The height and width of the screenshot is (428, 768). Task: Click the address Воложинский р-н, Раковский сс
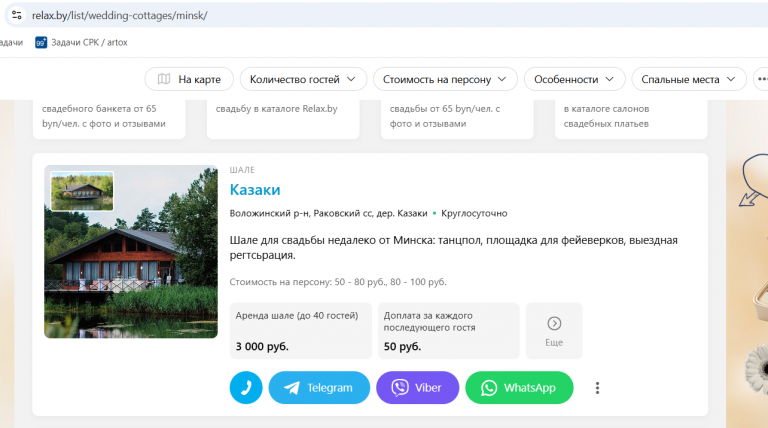[328, 213]
